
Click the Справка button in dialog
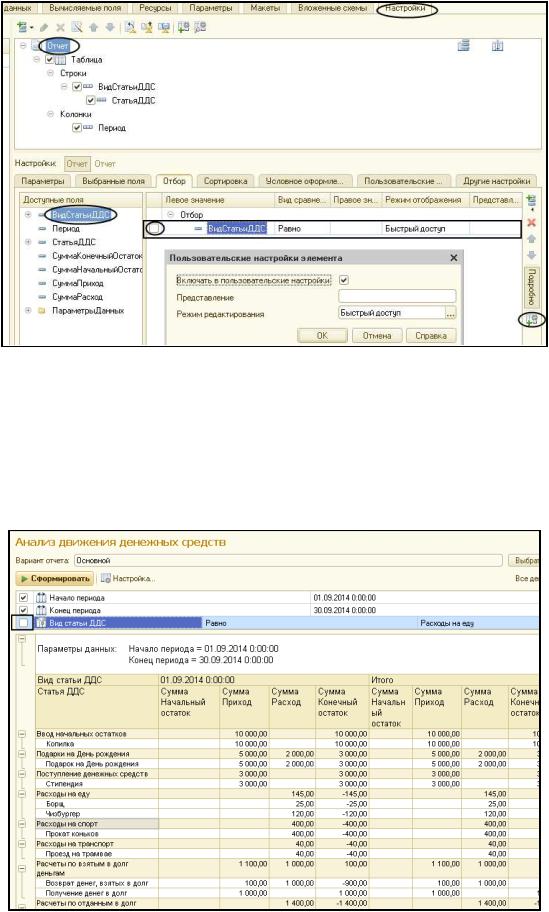click(x=431, y=336)
